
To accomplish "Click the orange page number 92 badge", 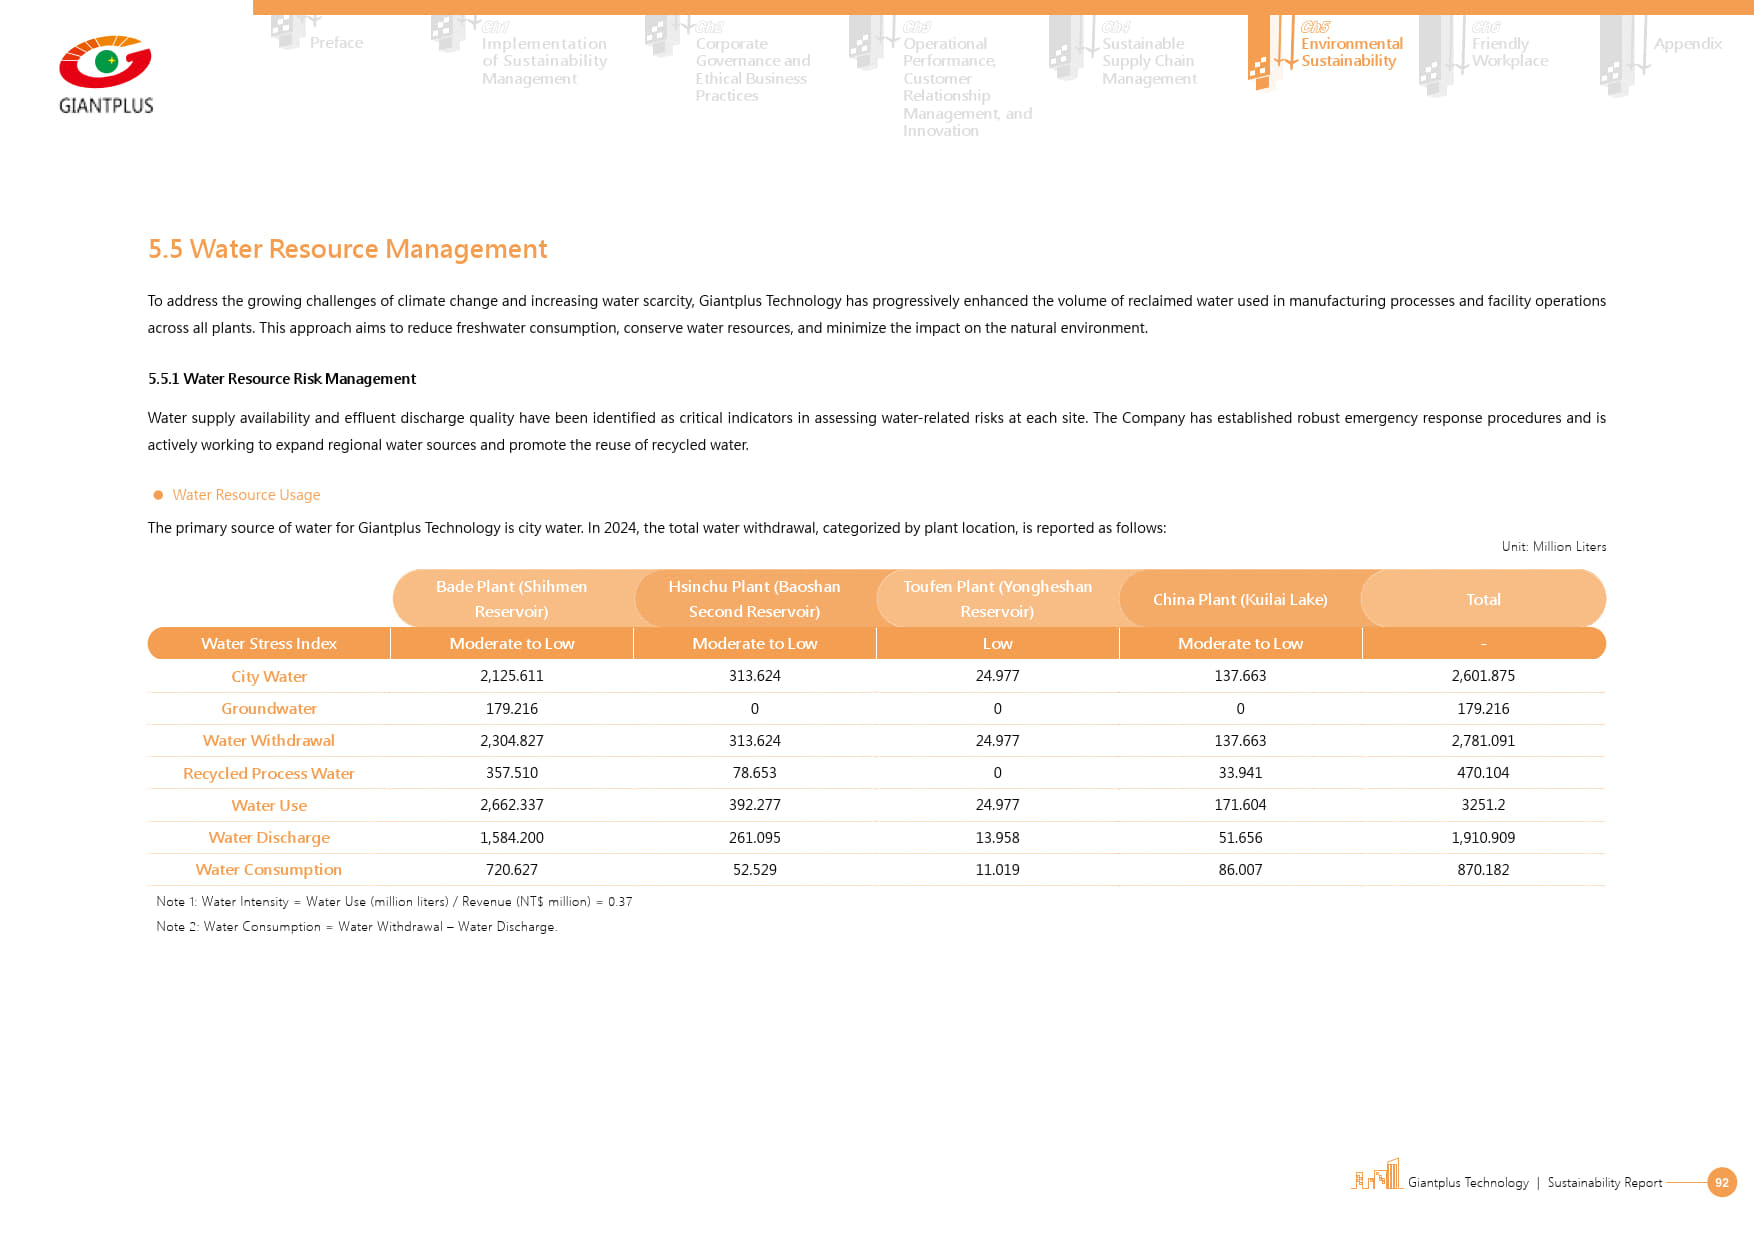I will tap(1721, 1182).
